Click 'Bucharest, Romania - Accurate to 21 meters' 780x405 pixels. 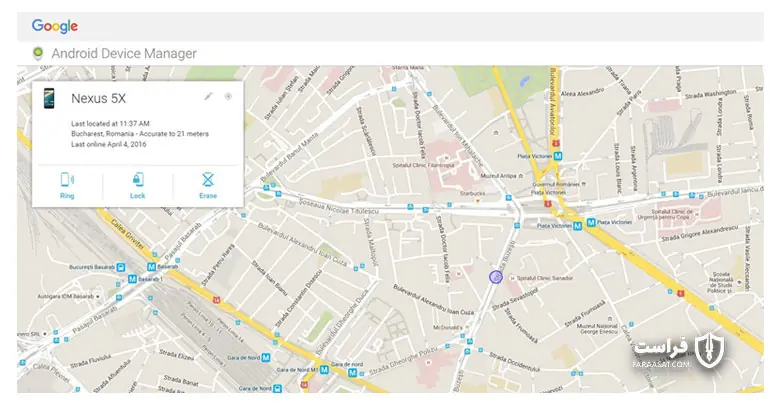[140, 134]
